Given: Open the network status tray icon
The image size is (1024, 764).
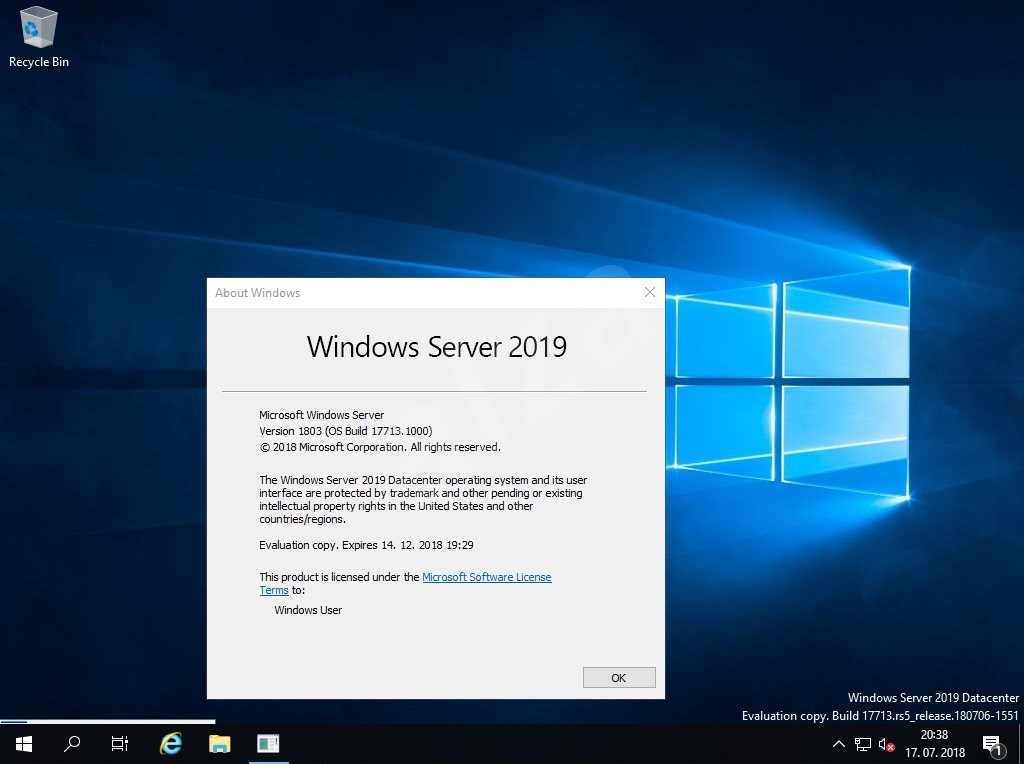Looking at the screenshot, I should pos(861,744).
